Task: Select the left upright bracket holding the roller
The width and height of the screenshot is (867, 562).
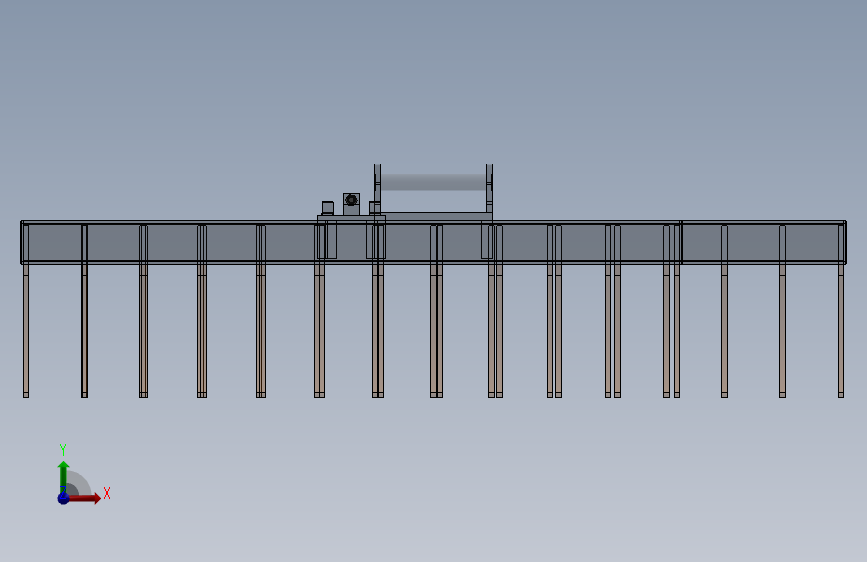Action: tap(377, 188)
